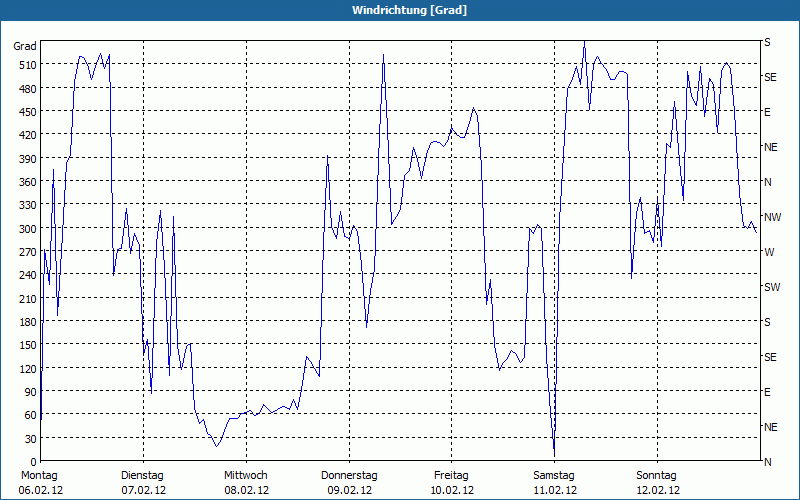
Task: Select the "Dienstag" day label
Action: click(x=142, y=476)
